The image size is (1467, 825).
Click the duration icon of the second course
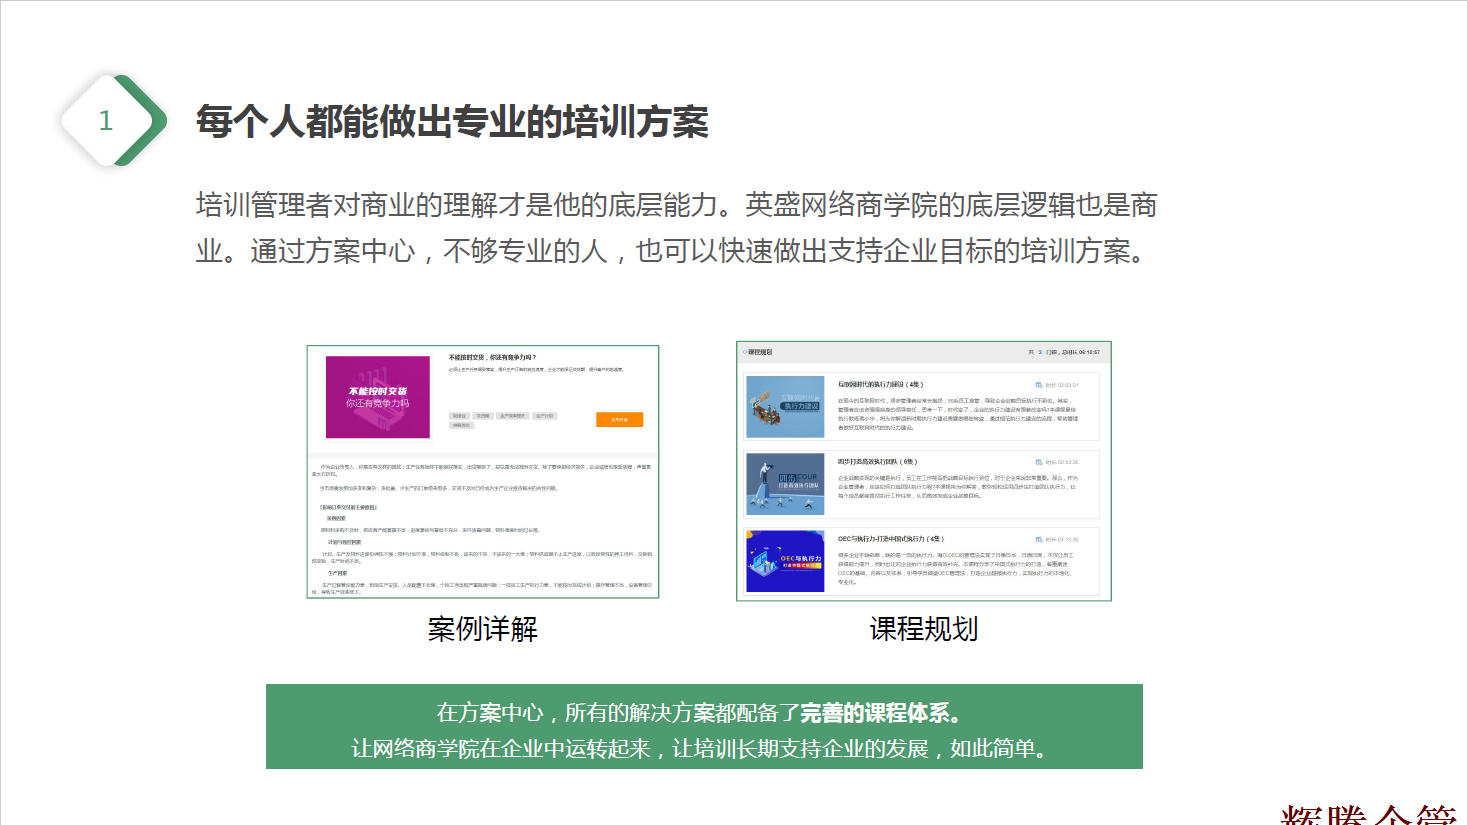pyautogui.click(x=1039, y=462)
